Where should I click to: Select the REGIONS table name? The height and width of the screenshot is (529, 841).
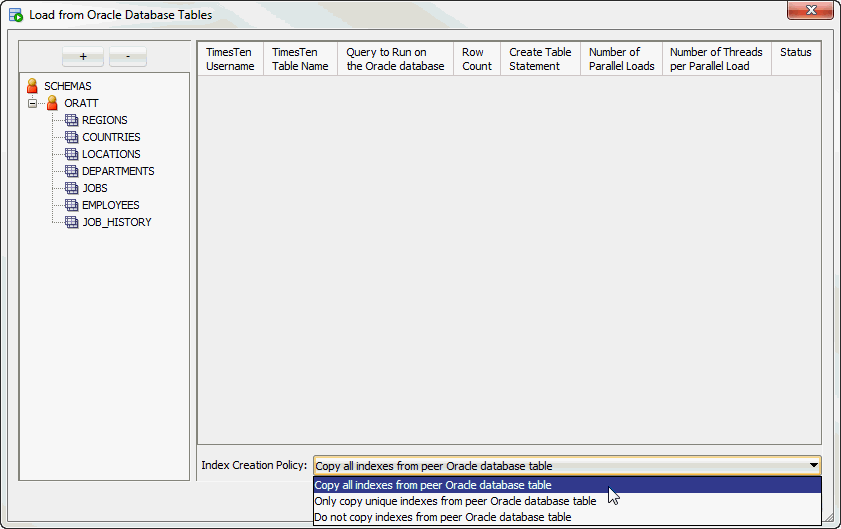point(105,120)
